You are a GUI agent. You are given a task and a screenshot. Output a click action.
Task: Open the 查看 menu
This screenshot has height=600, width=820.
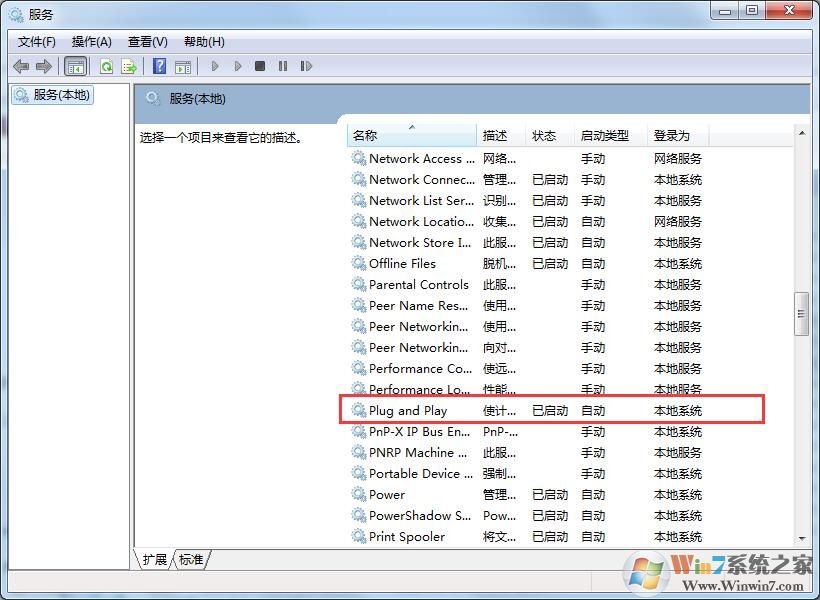[146, 41]
